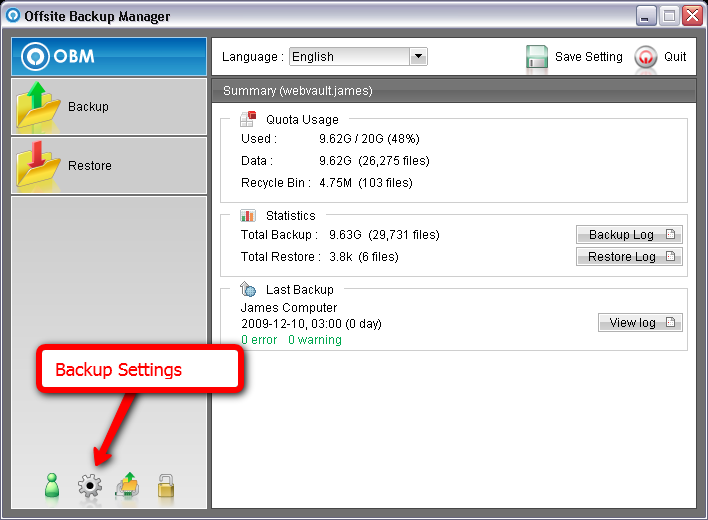This screenshot has width=708, height=520.
Task: Click the gold padlock icon
Action: (x=165, y=487)
